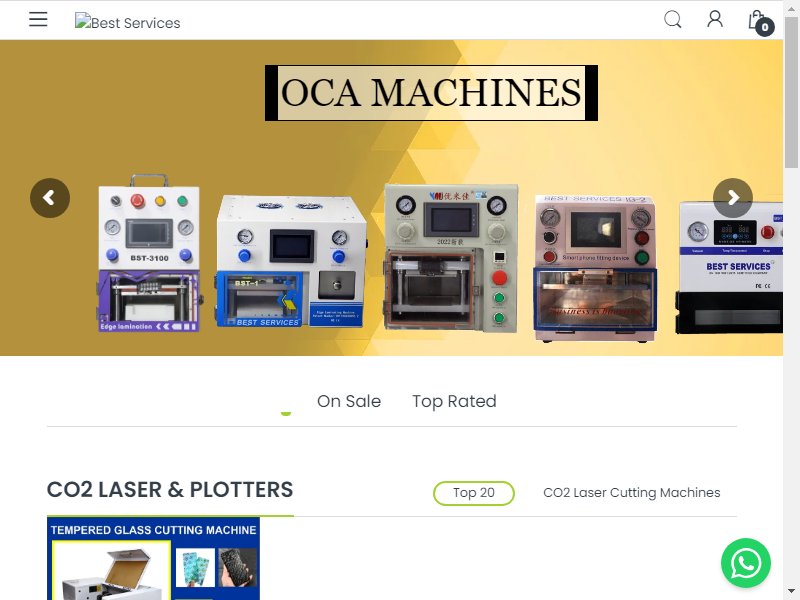Image resolution: width=800 pixels, height=600 pixels.
Task: Open WhatsApp chat bubble
Action: point(745,563)
